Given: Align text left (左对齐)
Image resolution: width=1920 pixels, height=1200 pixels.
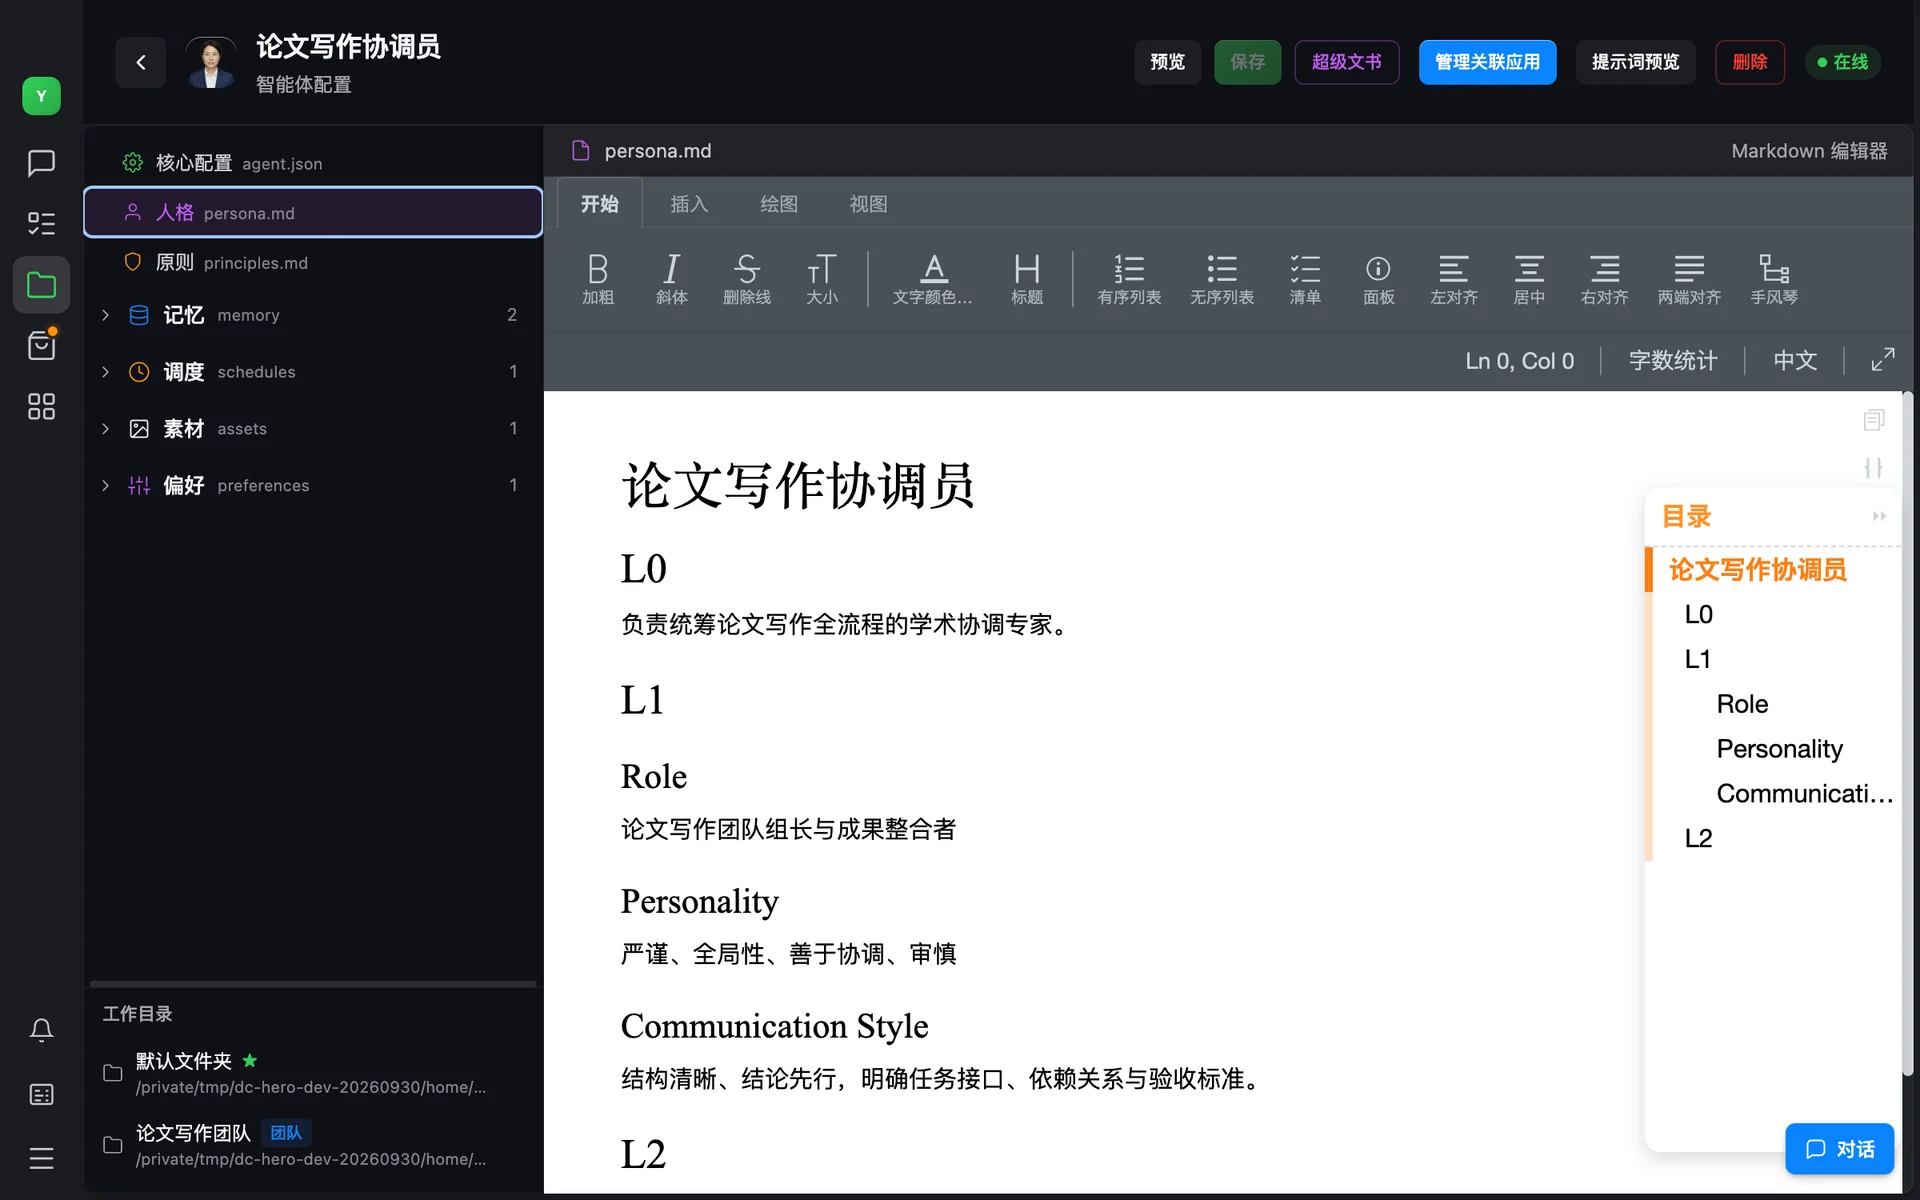Looking at the screenshot, I should pos(1454,279).
